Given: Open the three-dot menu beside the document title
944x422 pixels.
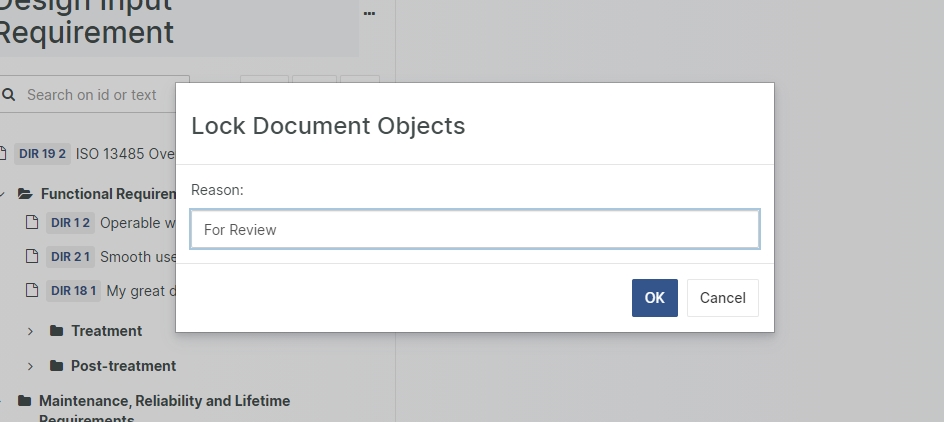Looking at the screenshot, I should (369, 14).
